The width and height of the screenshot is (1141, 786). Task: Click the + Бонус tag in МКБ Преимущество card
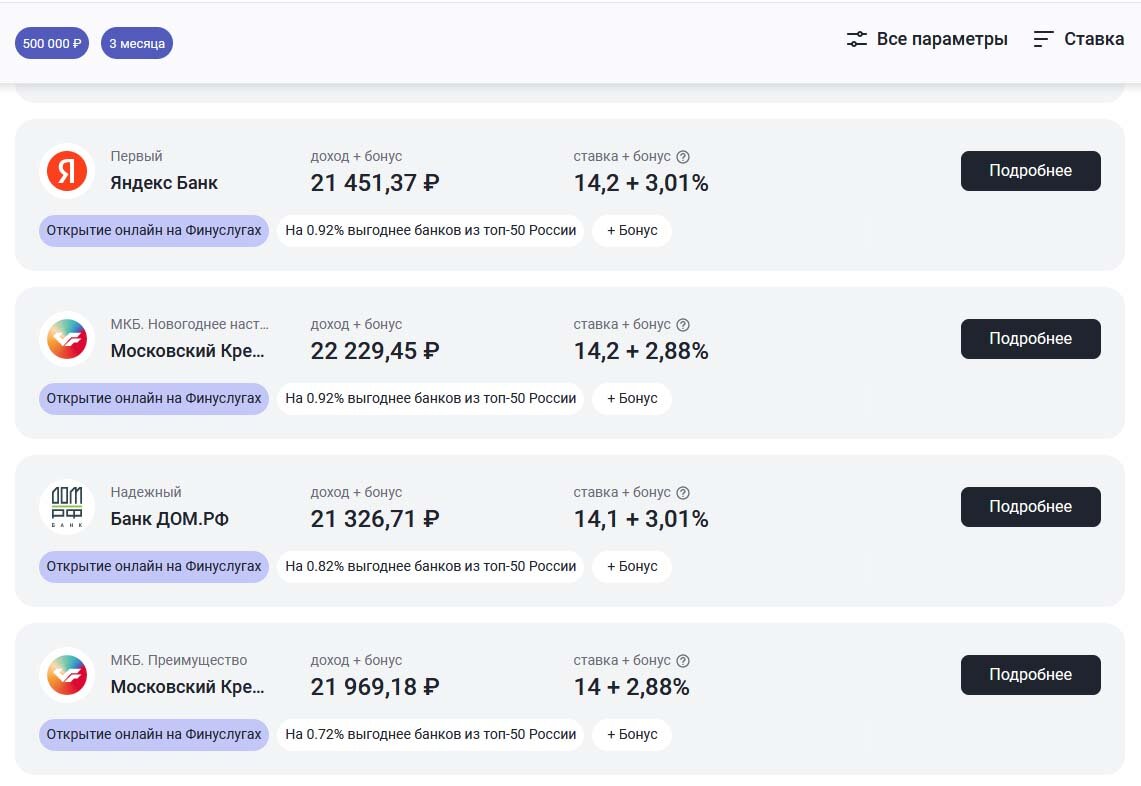point(632,735)
